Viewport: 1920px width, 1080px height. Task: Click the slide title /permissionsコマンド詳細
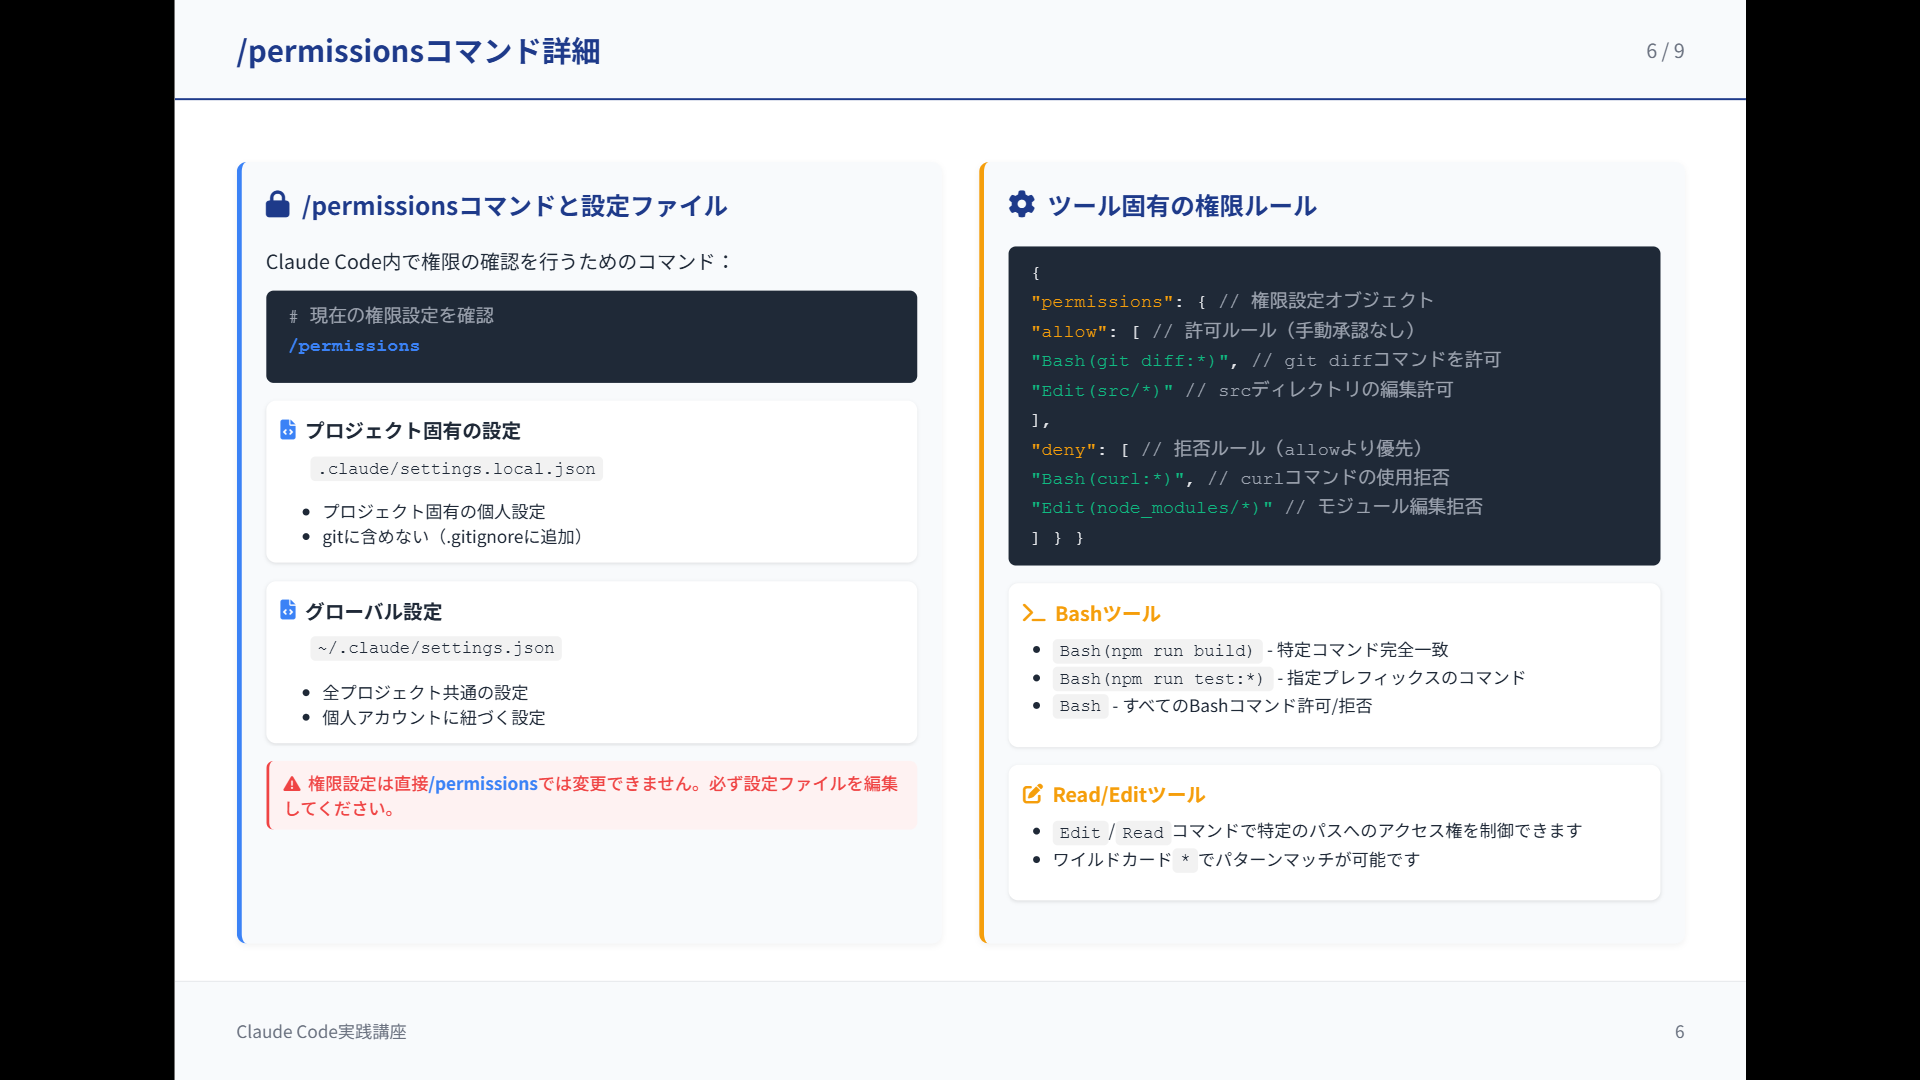tap(418, 51)
